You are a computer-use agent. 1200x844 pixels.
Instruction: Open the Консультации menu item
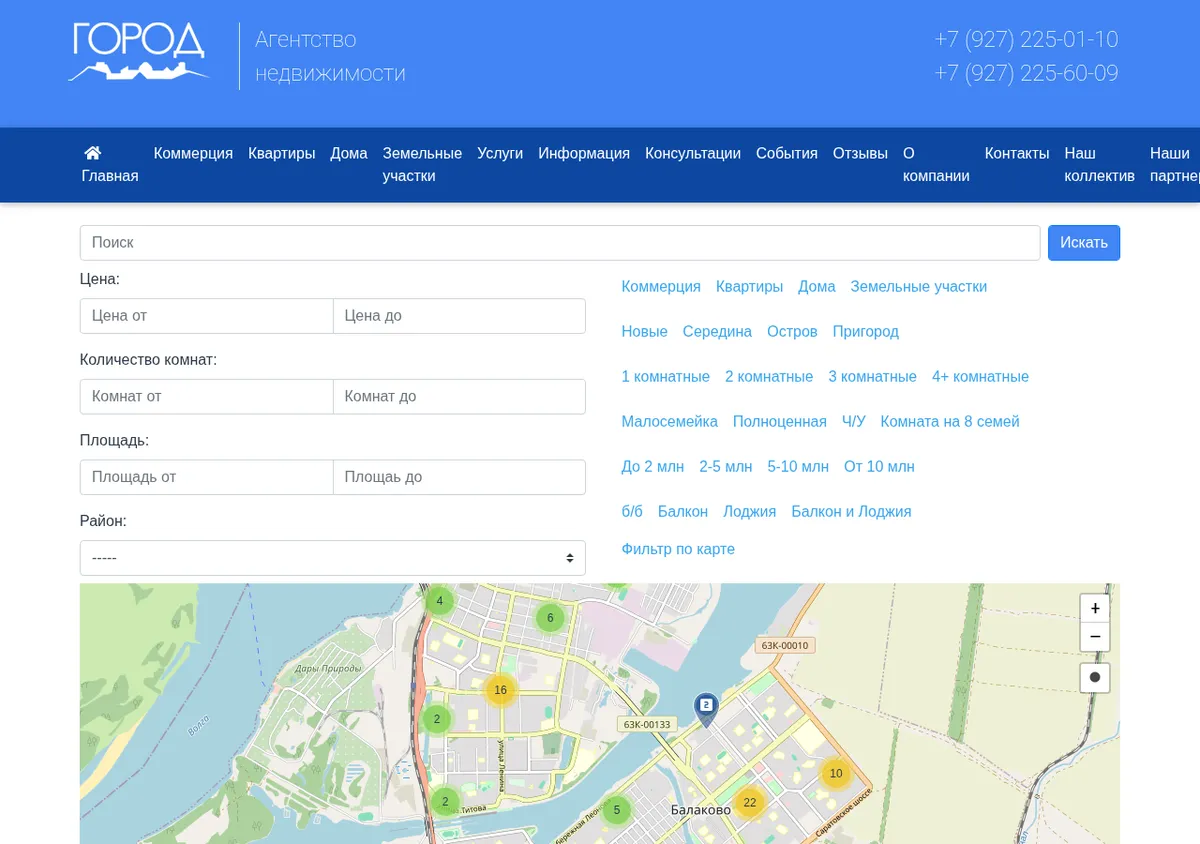(693, 153)
